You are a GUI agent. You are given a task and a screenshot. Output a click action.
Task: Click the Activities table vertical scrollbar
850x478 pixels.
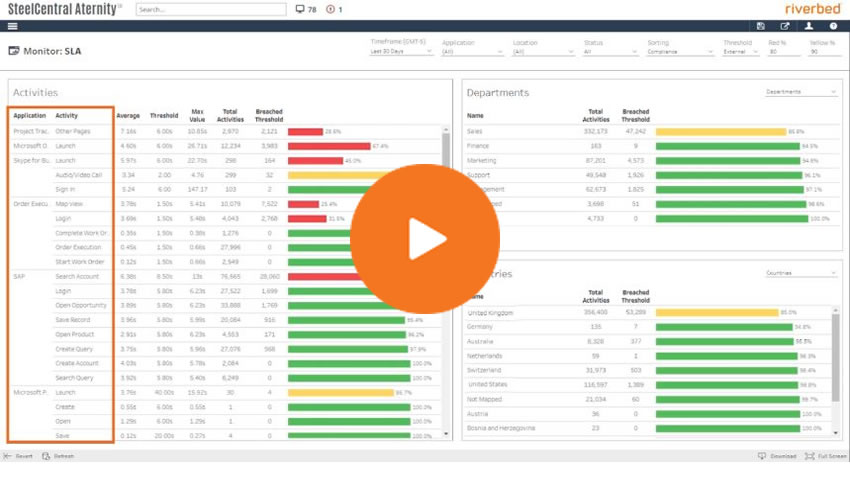coord(446,282)
